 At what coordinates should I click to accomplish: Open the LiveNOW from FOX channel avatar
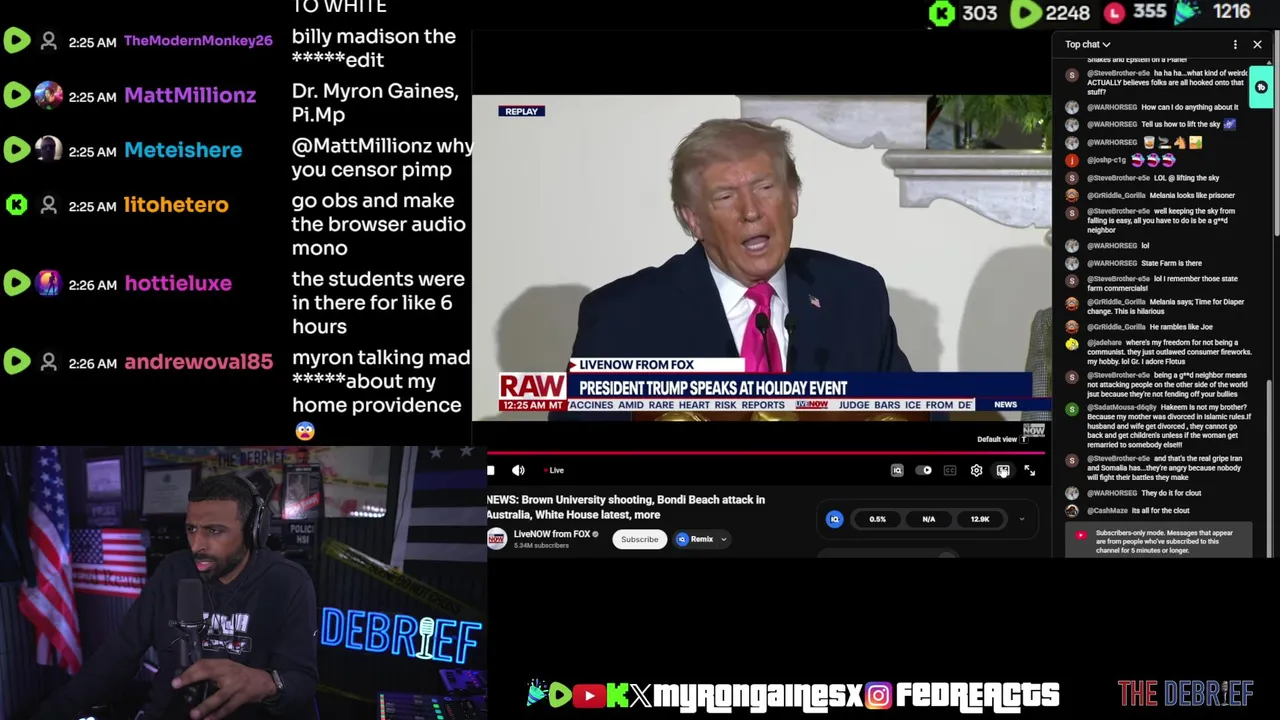pyautogui.click(x=497, y=539)
